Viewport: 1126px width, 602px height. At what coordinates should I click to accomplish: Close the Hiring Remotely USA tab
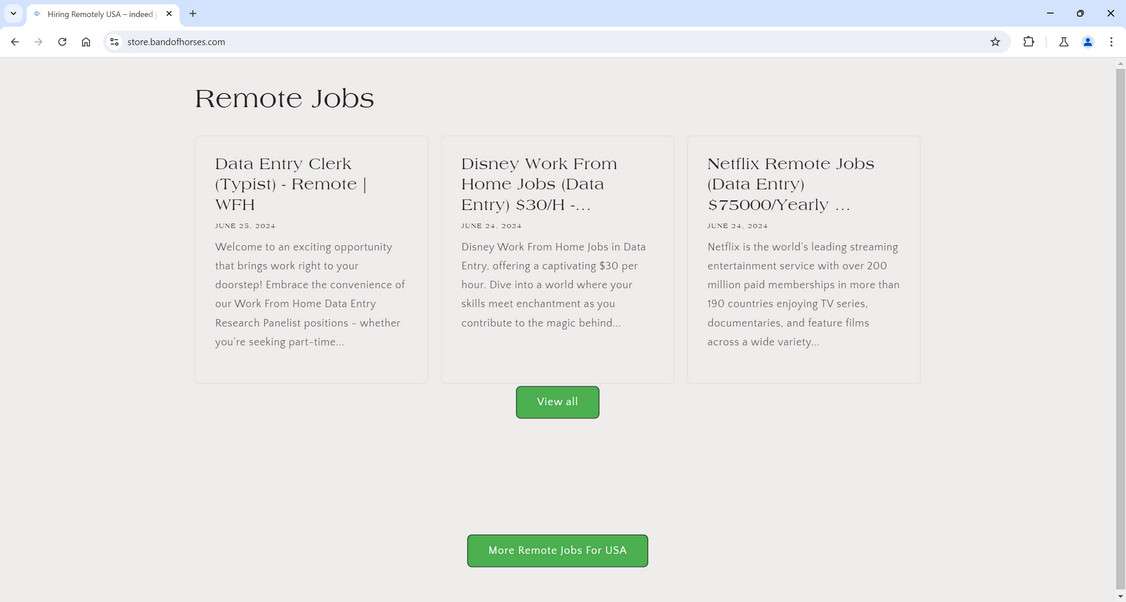(169, 14)
